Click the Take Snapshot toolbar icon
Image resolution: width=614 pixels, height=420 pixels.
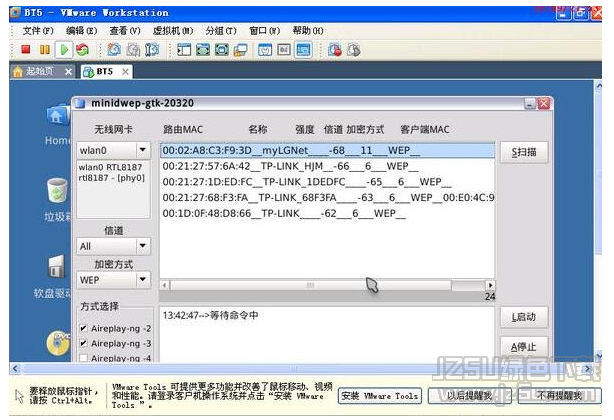point(114,50)
